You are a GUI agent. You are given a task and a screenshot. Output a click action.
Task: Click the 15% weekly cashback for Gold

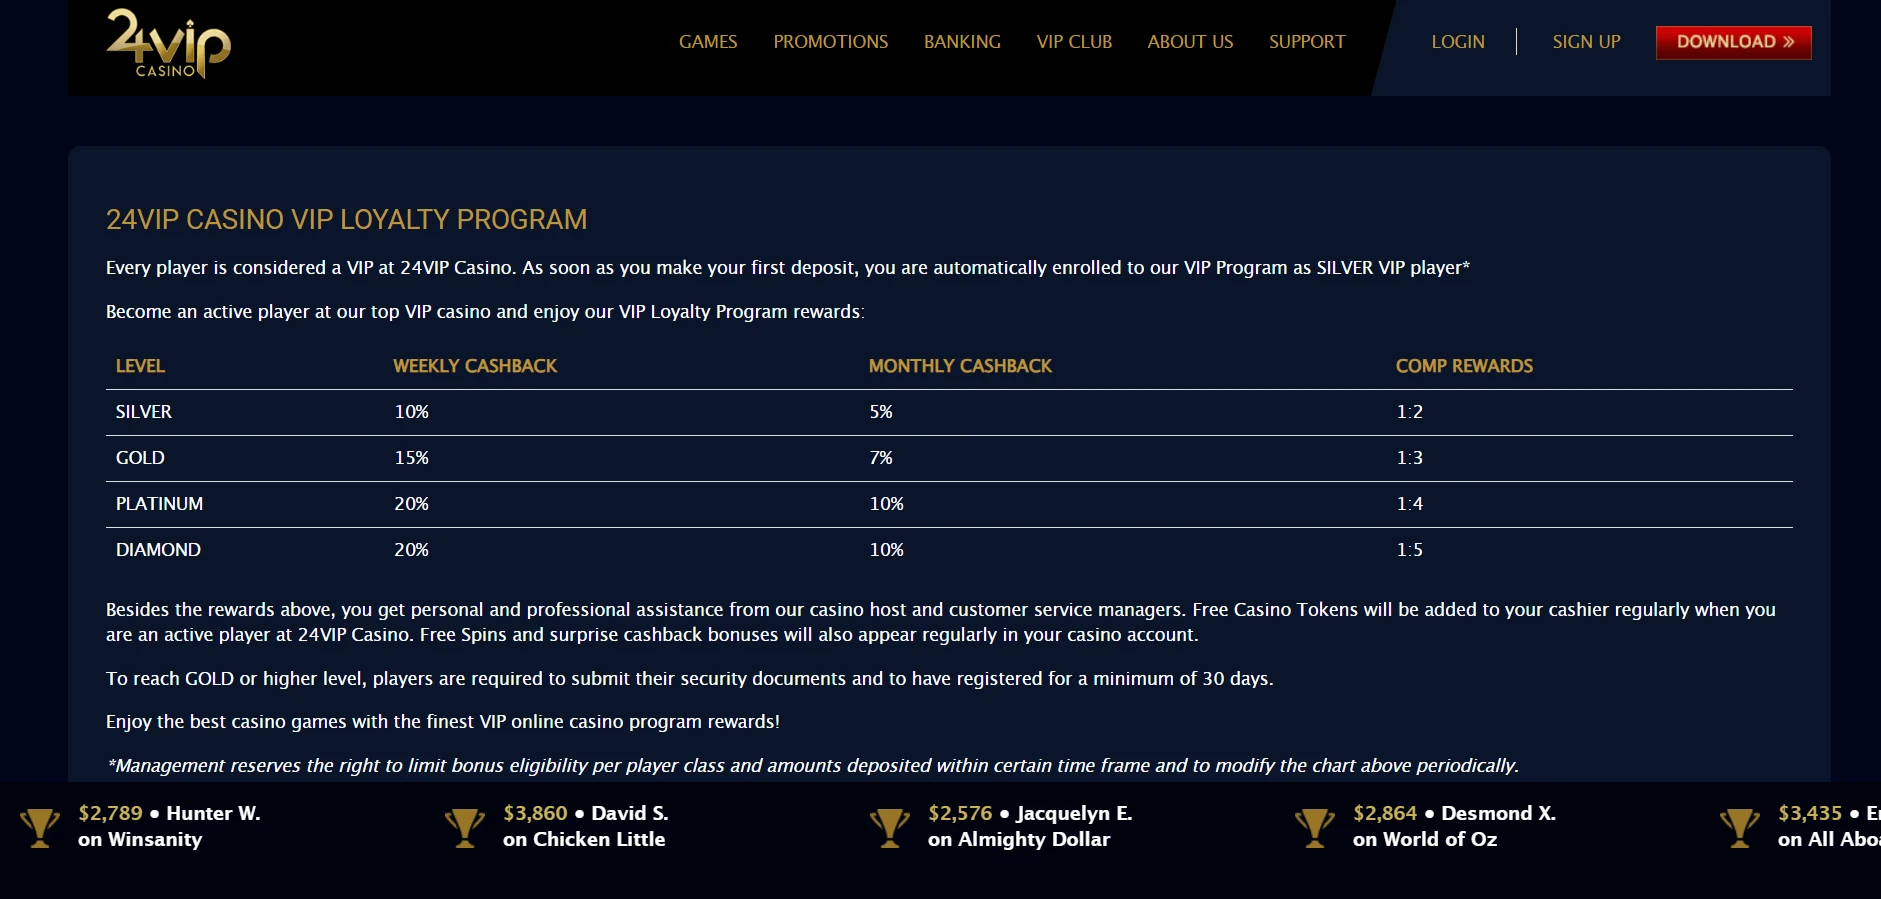[x=411, y=458]
